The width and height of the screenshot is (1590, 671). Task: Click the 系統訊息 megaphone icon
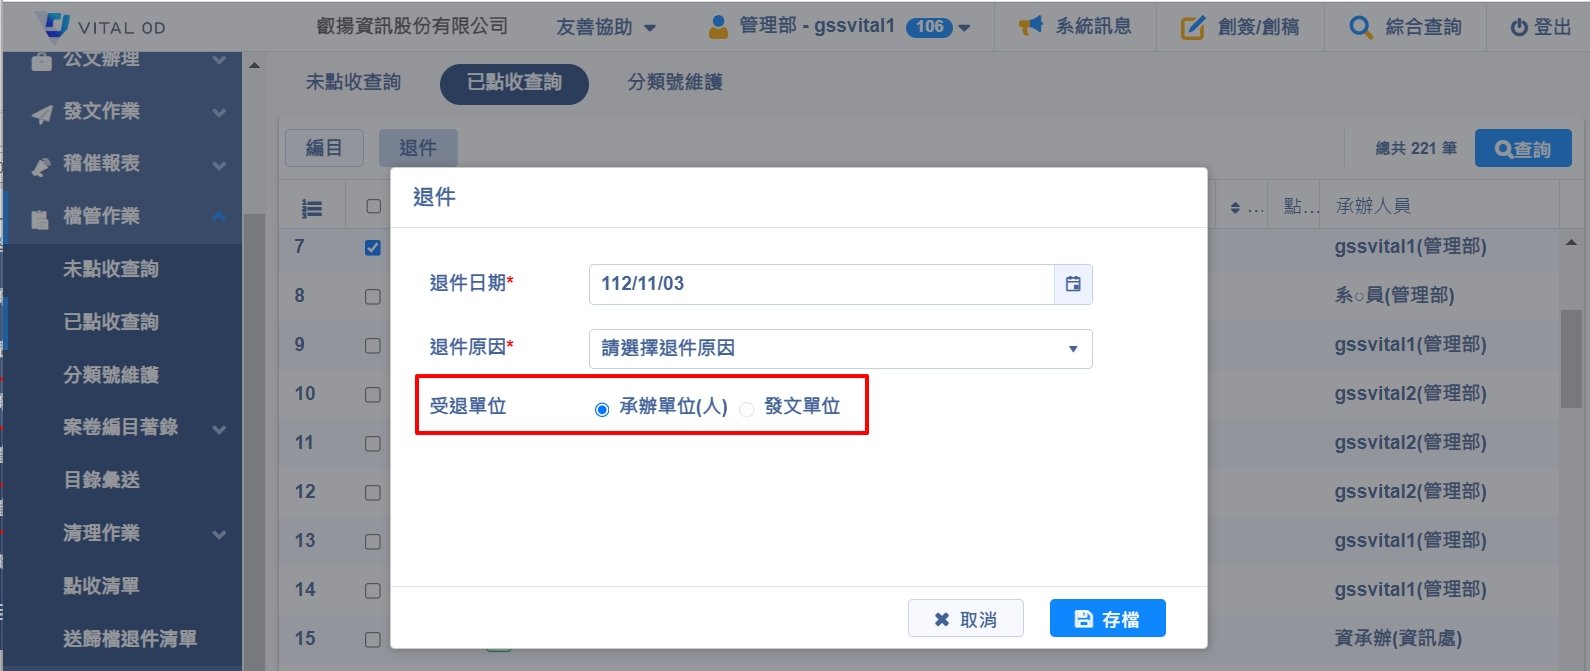(1030, 26)
